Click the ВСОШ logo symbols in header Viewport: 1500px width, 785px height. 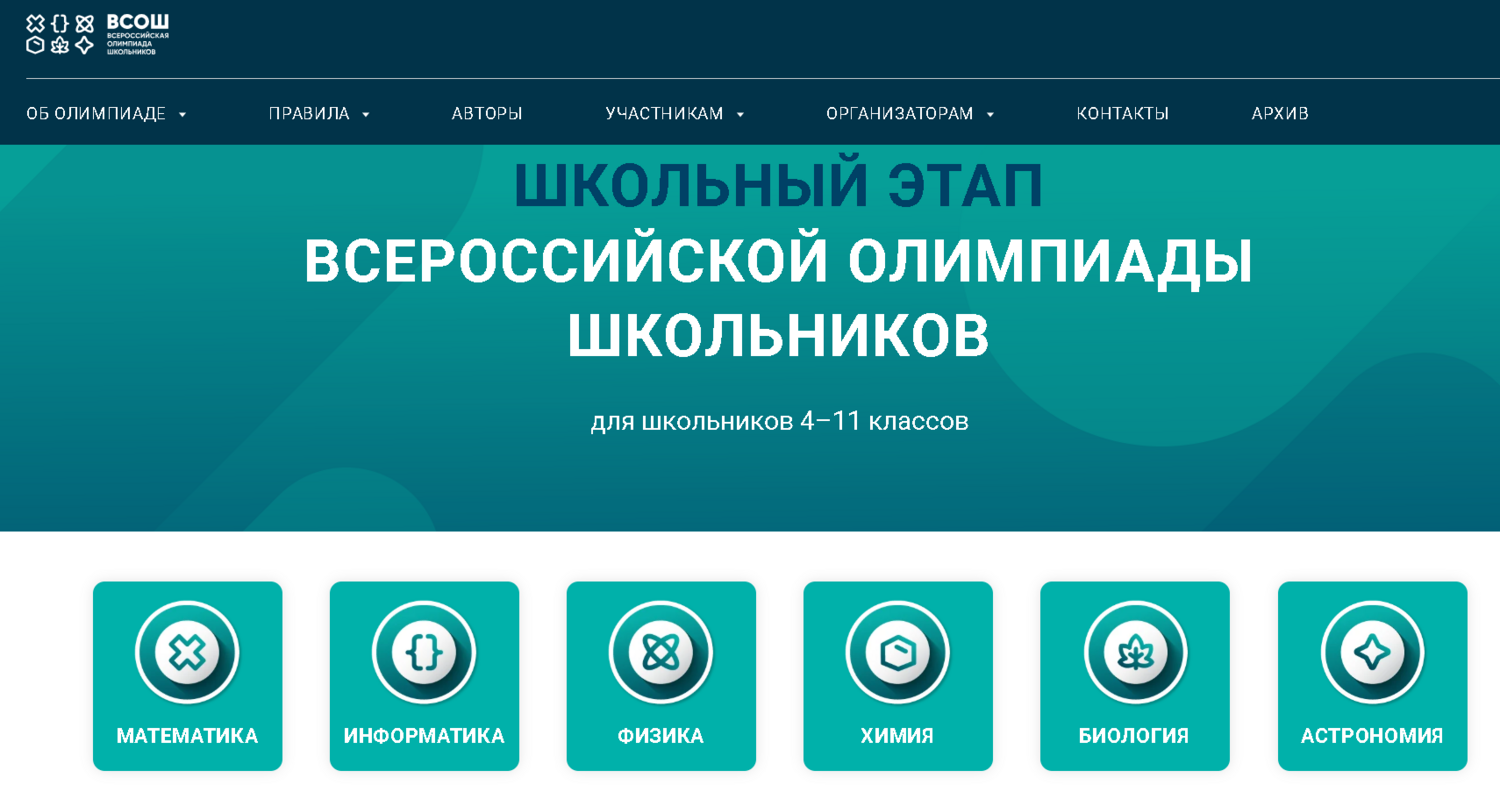(60, 34)
